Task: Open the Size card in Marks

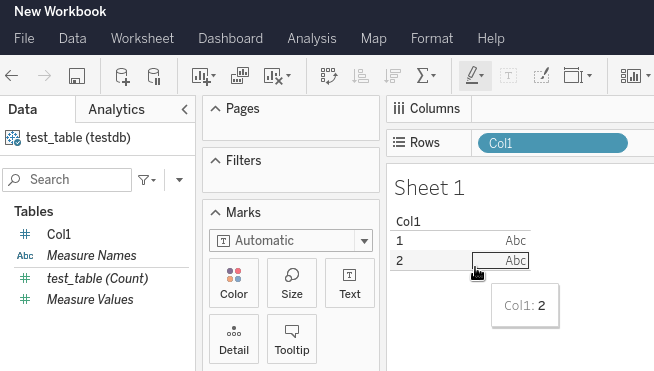Action: (x=292, y=283)
